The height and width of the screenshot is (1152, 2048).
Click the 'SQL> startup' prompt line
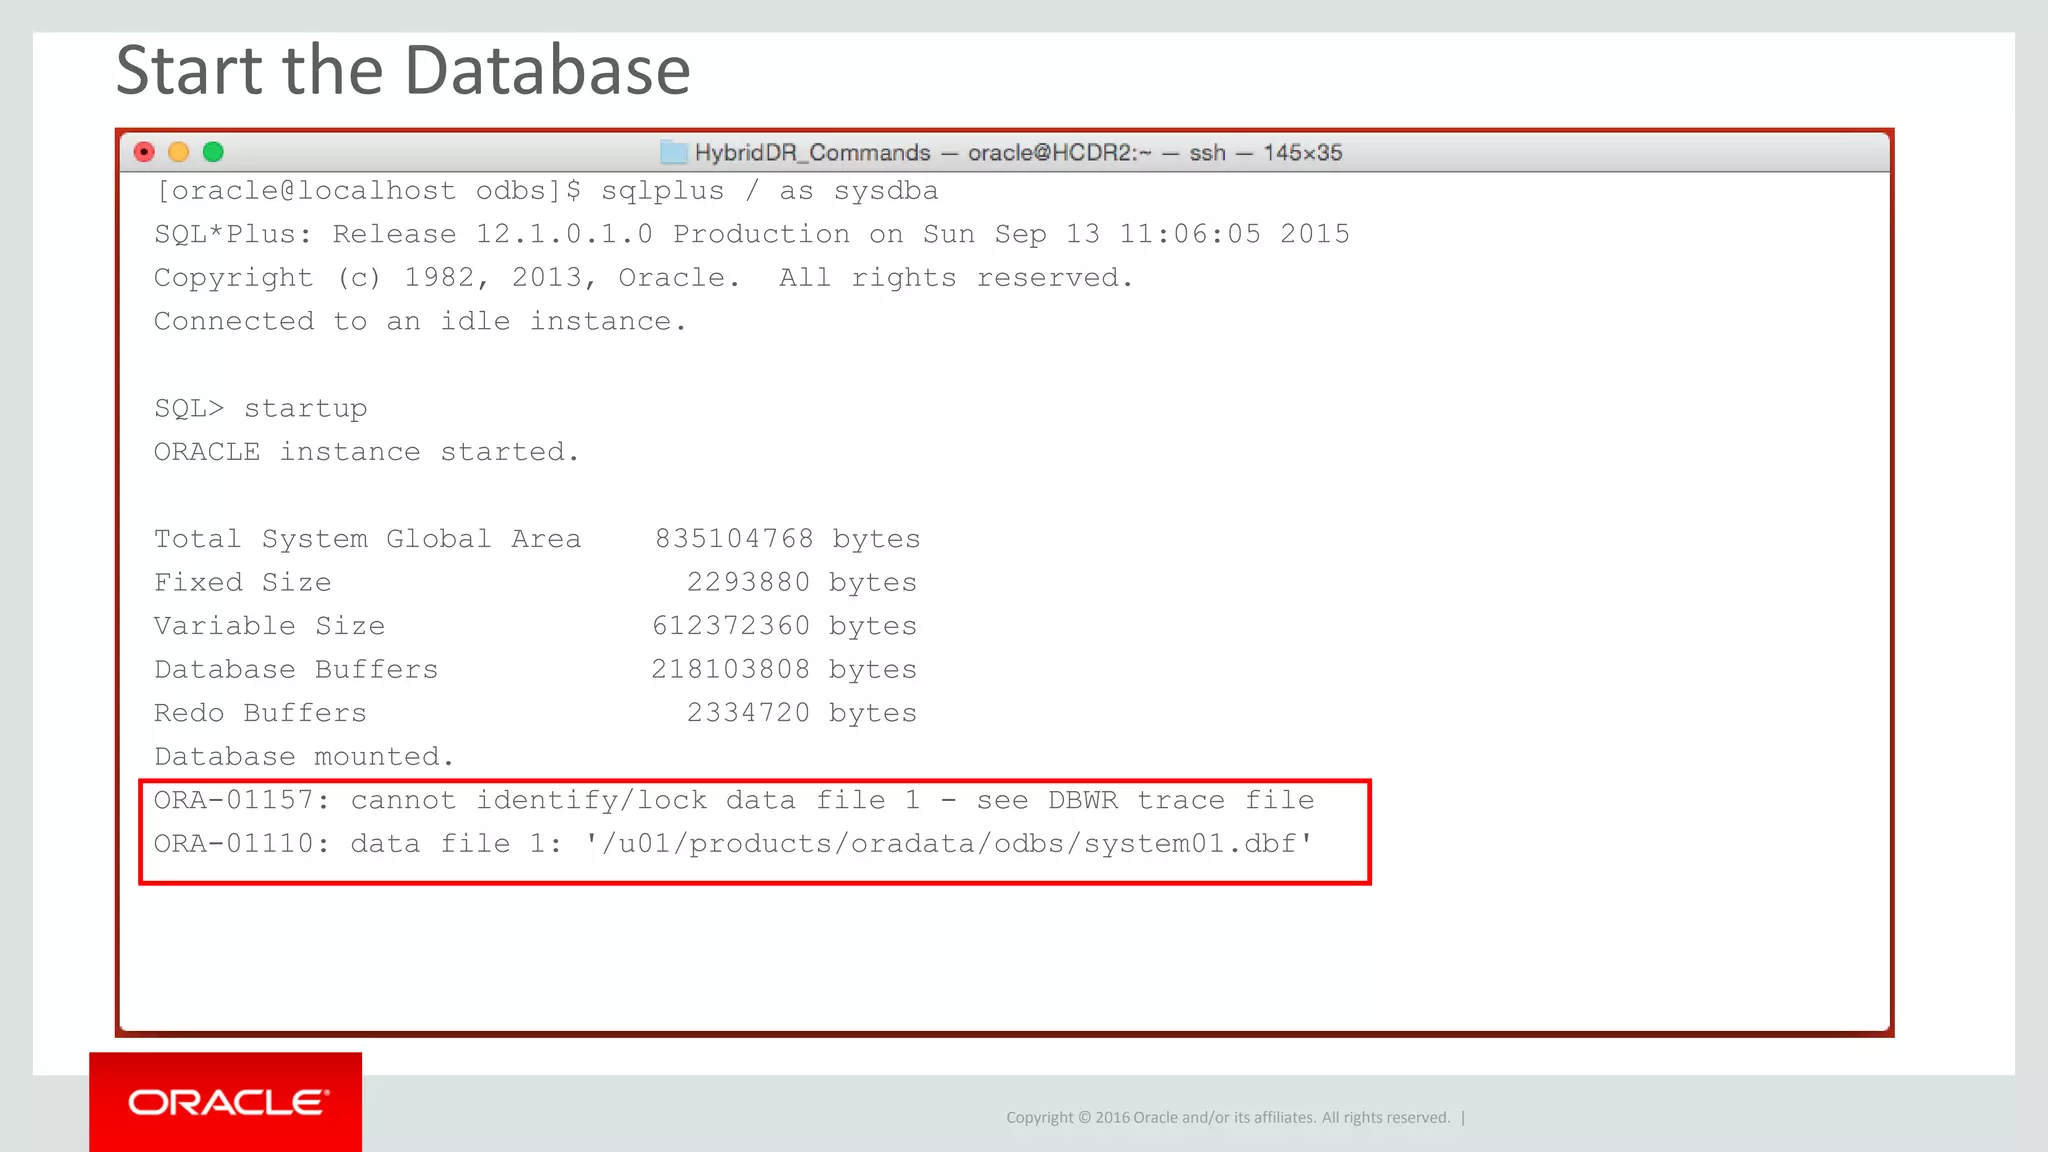click(261, 409)
